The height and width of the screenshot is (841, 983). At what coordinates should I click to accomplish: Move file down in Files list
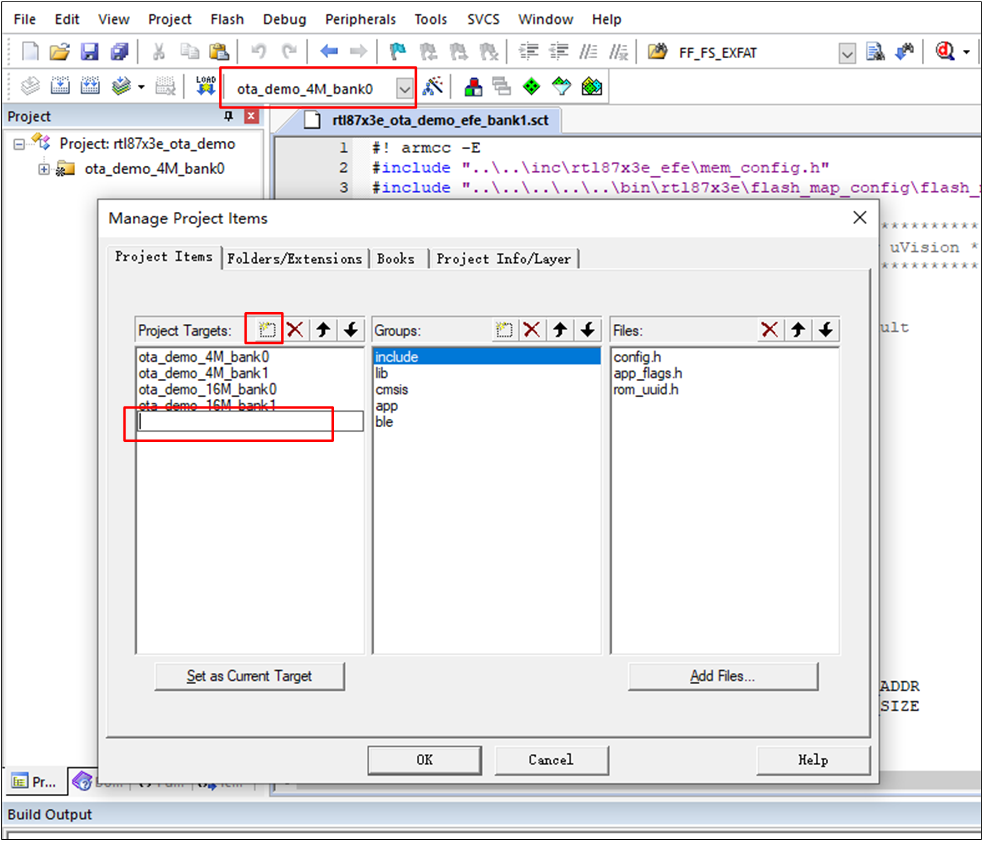[x=826, y=330]
